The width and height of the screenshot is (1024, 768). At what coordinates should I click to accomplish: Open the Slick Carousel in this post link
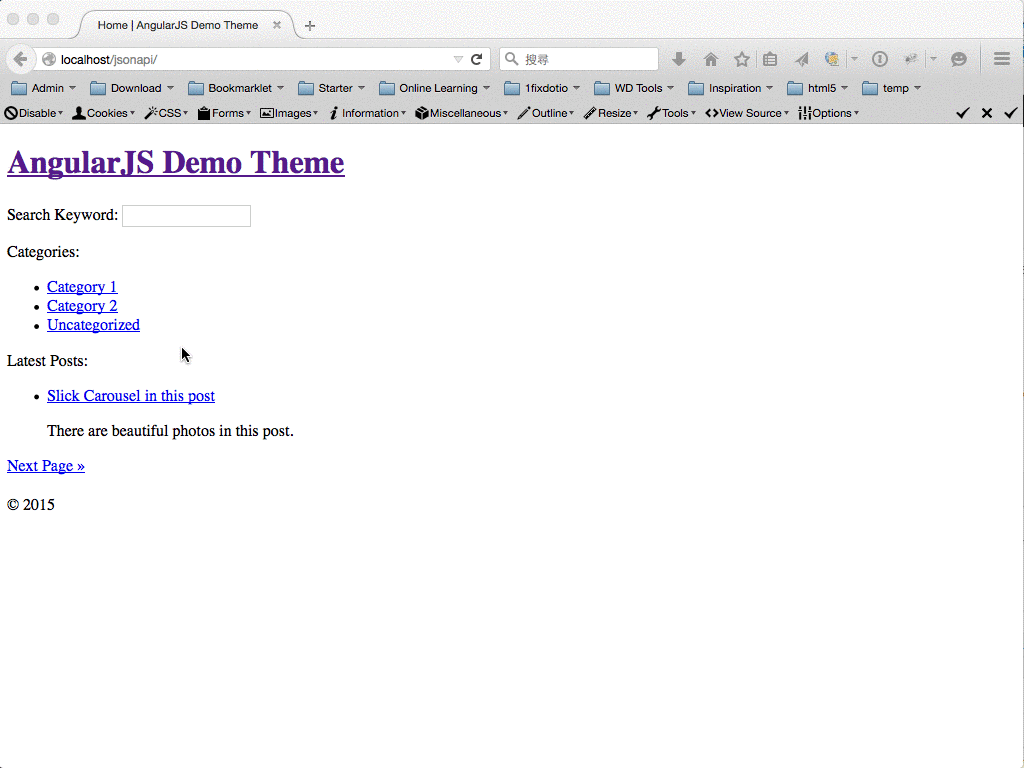[x=131, y=396]
